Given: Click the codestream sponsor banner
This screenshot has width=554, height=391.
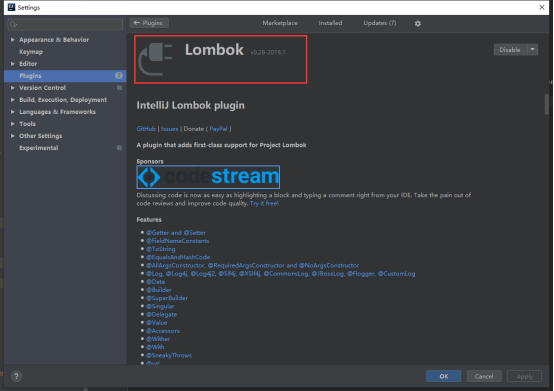Looking at the screenshot, I should [208, 177].
